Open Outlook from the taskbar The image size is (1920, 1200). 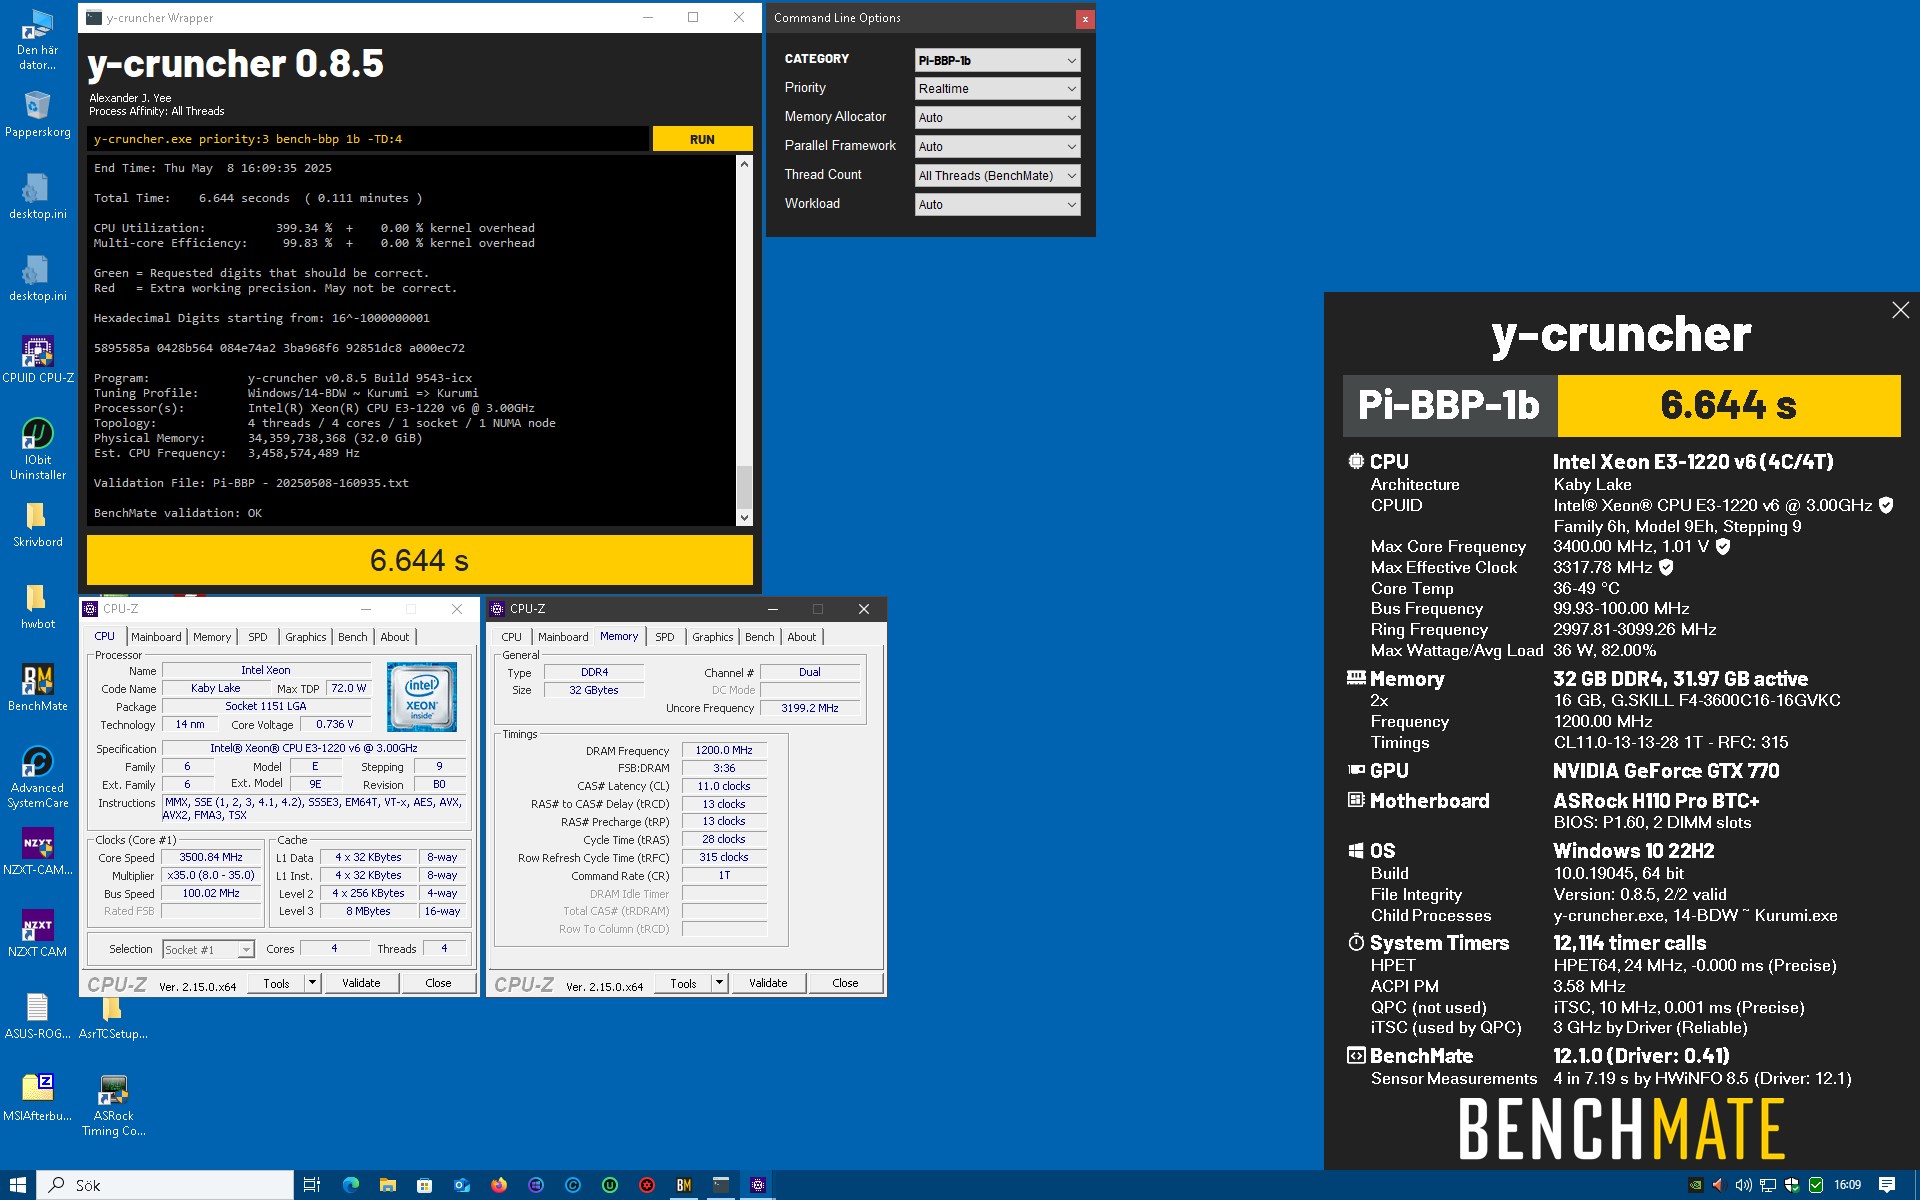(462, 1185)
